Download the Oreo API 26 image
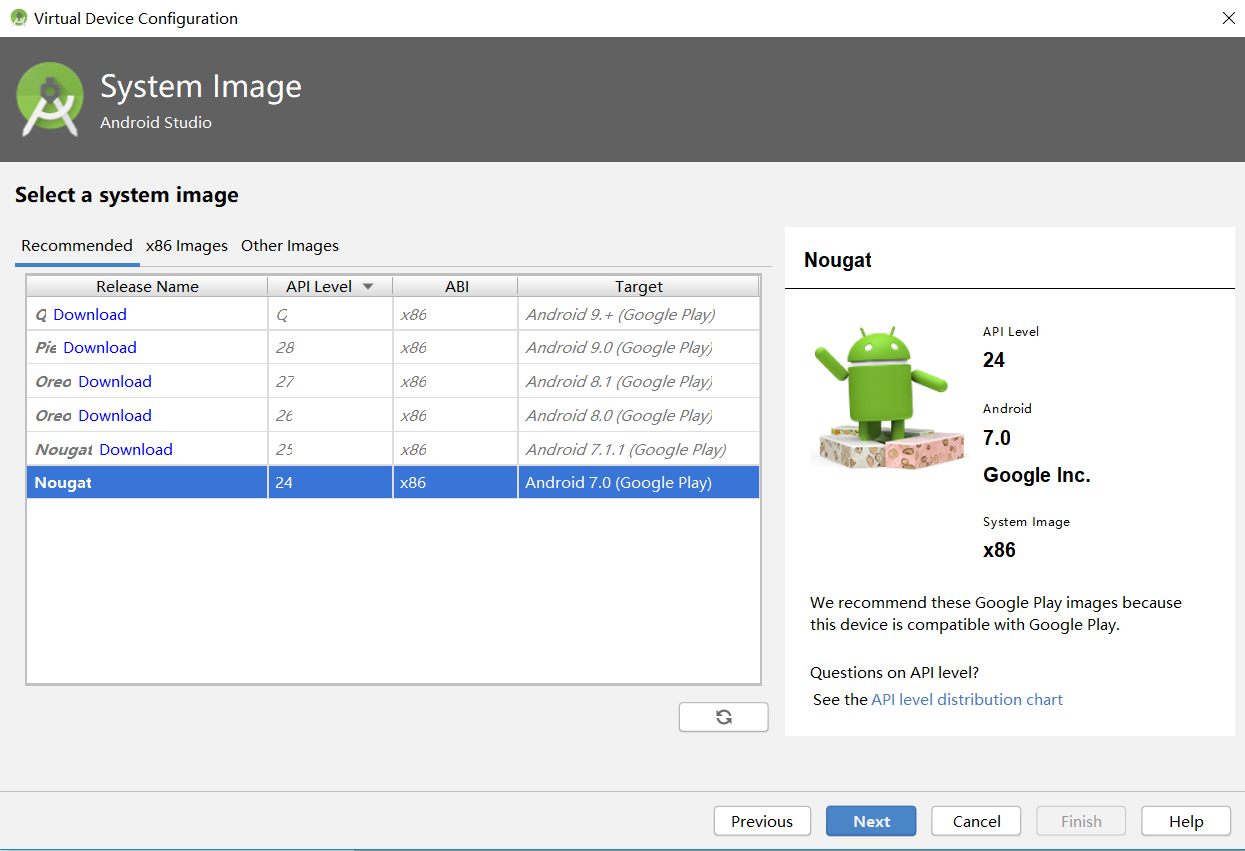 coord(115,416)
